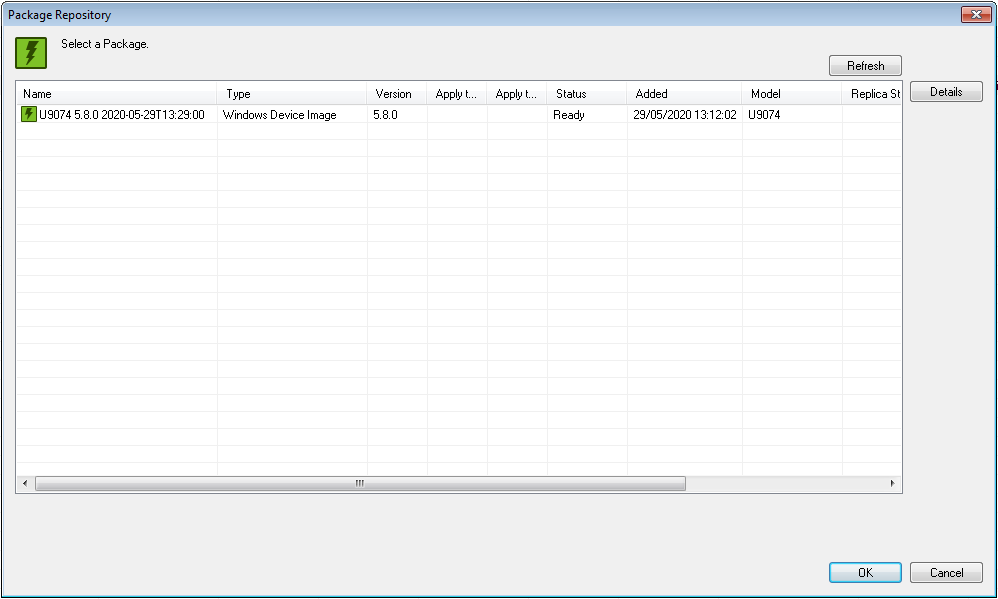Close the Package Repository window
The width and height of the screenshot is (998, 599).
coord(976,14)
